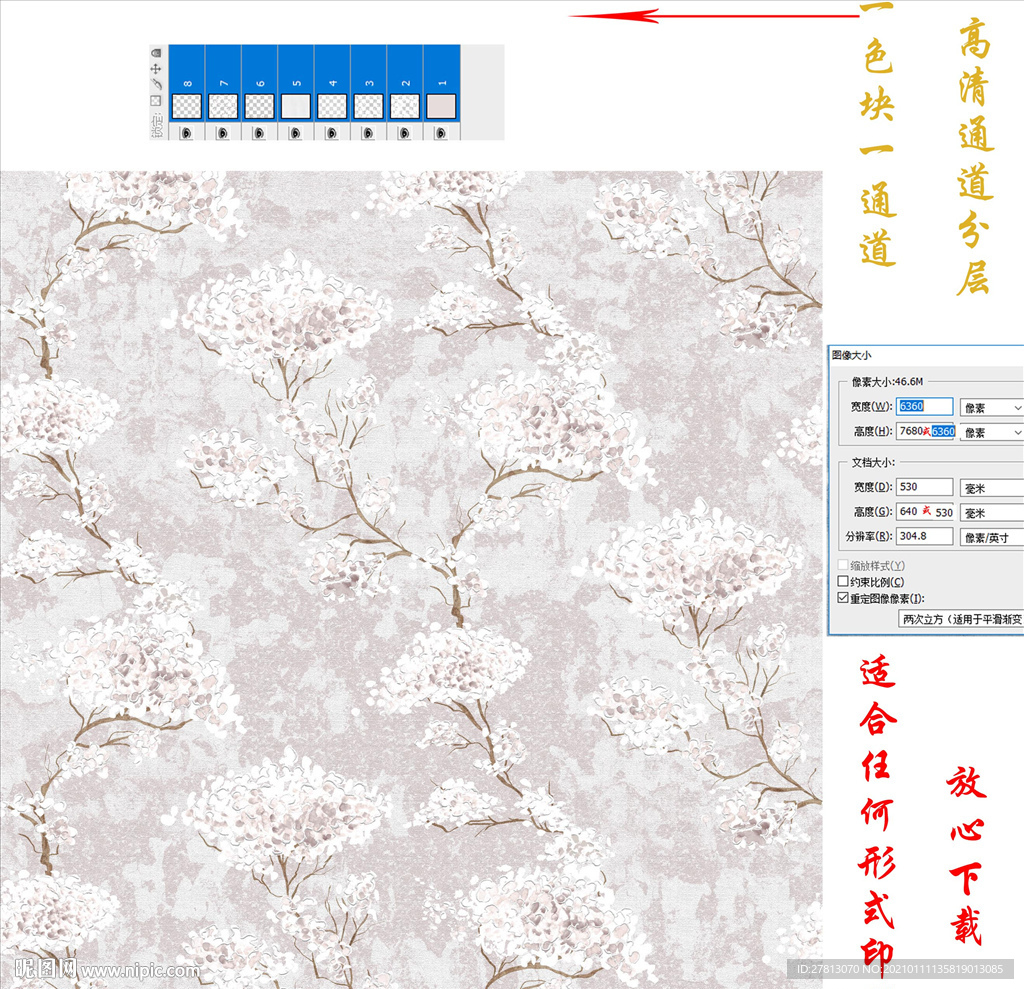Image resolution: width=1024 pixels, height=989 pixels.
Task: Toggle visibility eye of layer 1
Action: click(x=441, y=133)
